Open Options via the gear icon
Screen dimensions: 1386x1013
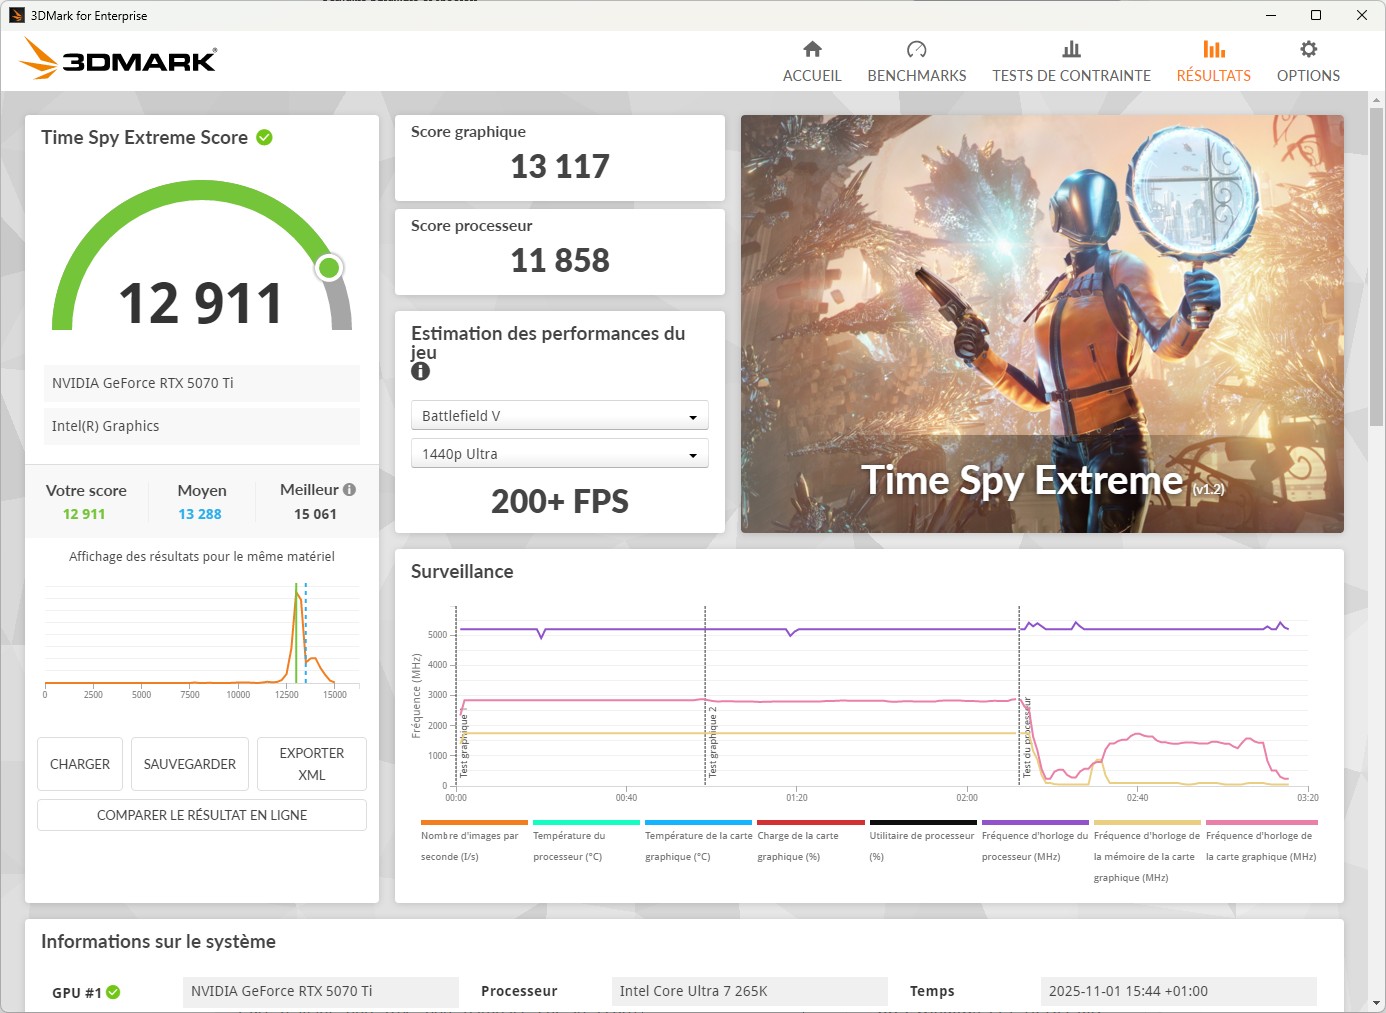[x=1307, y=48]
